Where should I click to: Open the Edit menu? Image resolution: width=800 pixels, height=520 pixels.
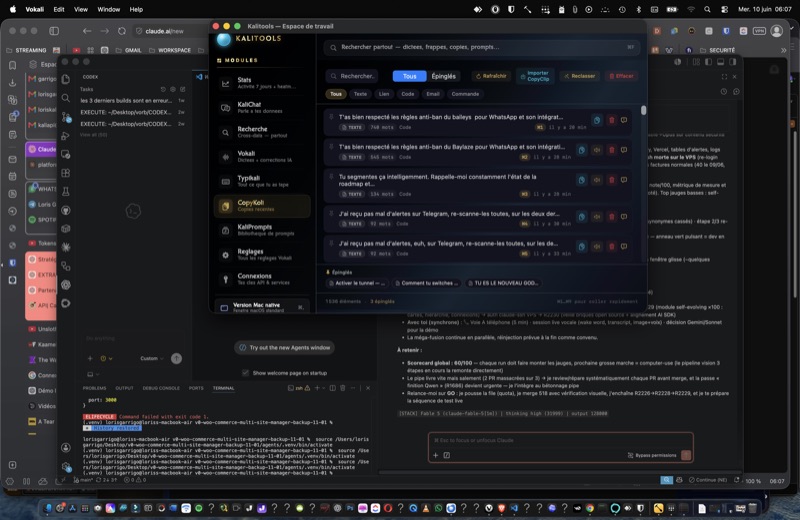pyautogui.click(x=59, y=9)
